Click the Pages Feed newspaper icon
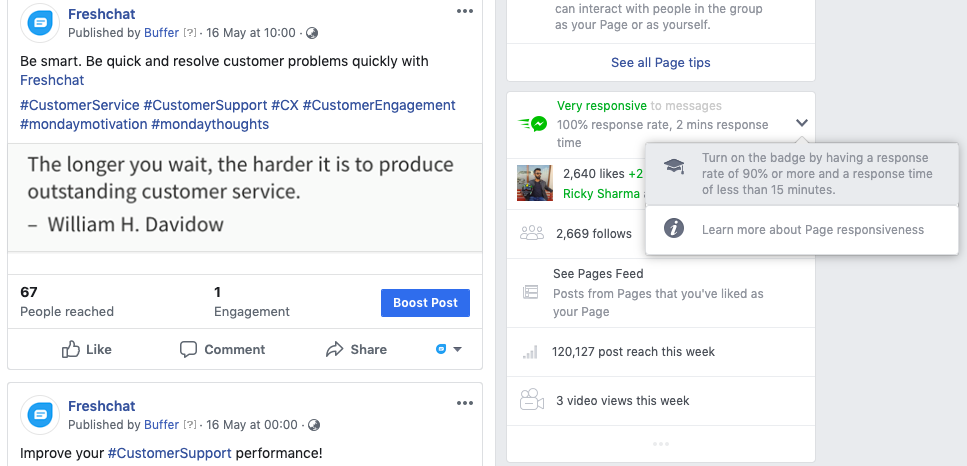Screen dimensions: 967x466 click(x=530, y=292)
